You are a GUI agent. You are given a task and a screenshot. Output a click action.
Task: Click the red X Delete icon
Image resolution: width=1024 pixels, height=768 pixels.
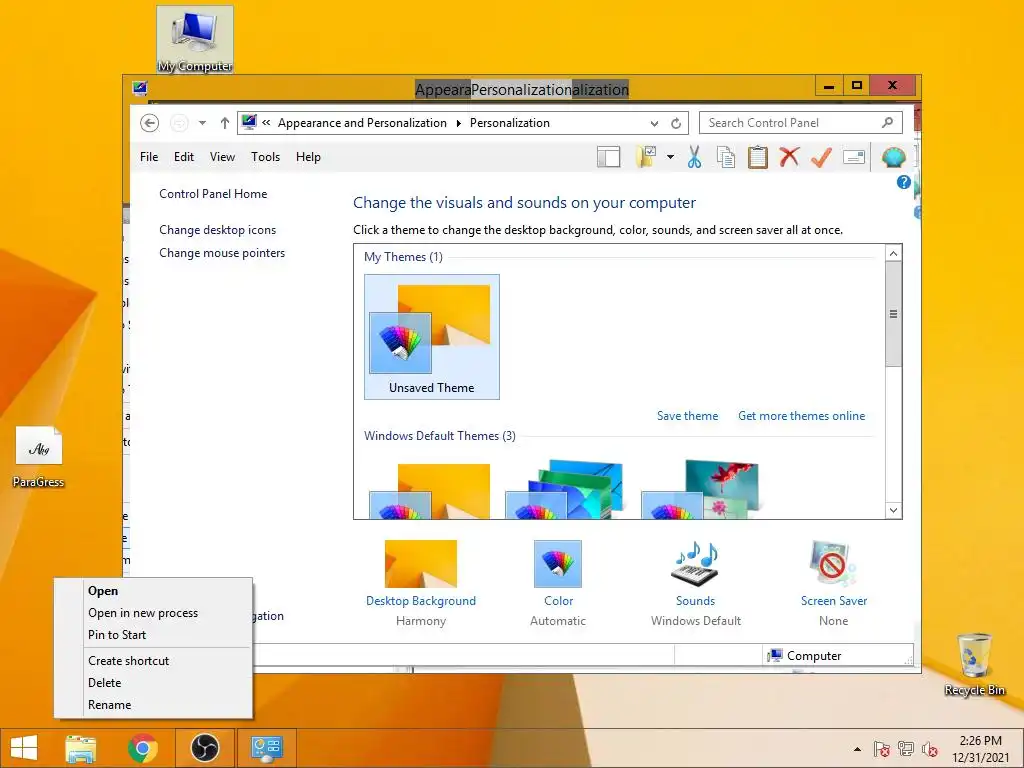pos(790,157)
